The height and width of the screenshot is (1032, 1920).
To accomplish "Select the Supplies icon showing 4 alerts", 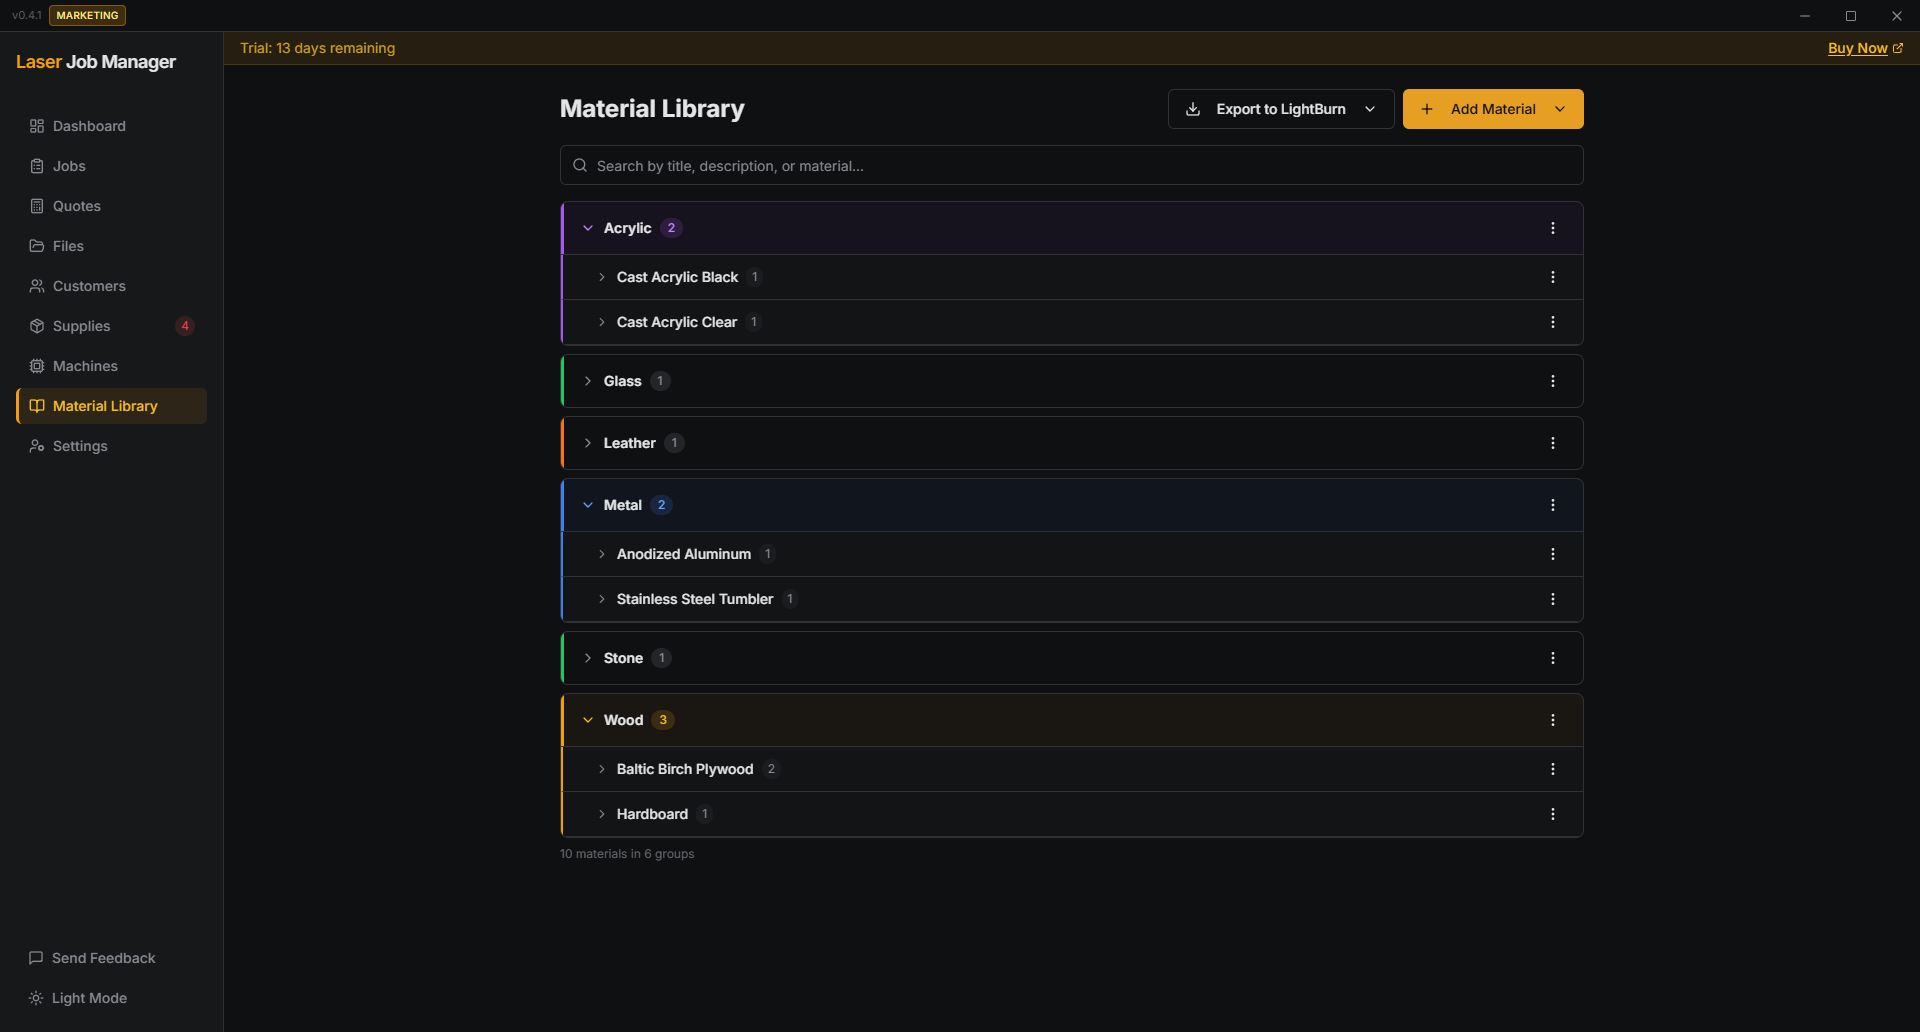I will [37, 326].
